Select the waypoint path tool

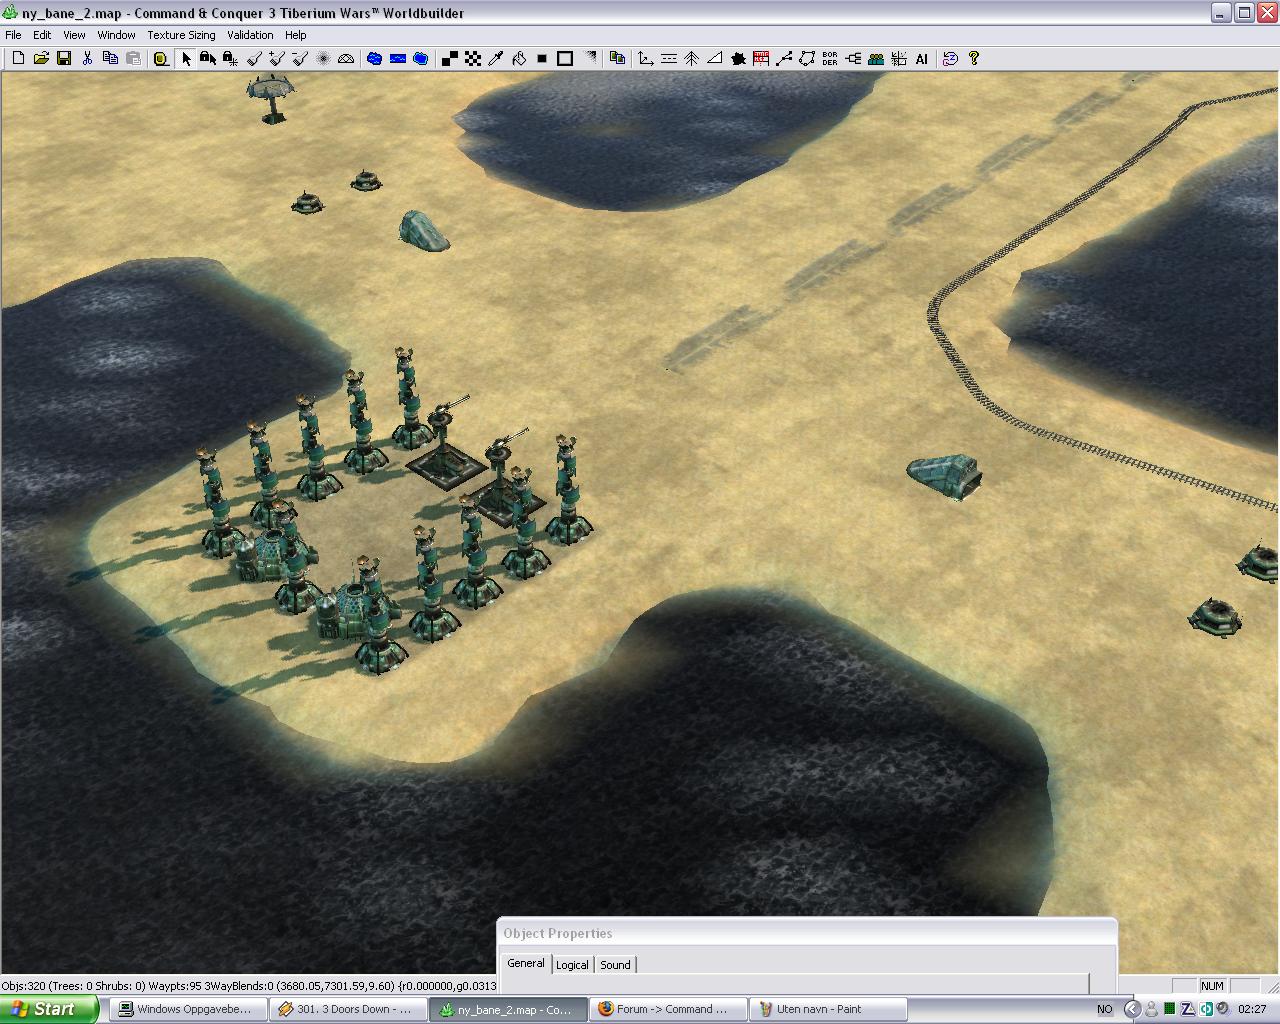(x=784, y=59)
